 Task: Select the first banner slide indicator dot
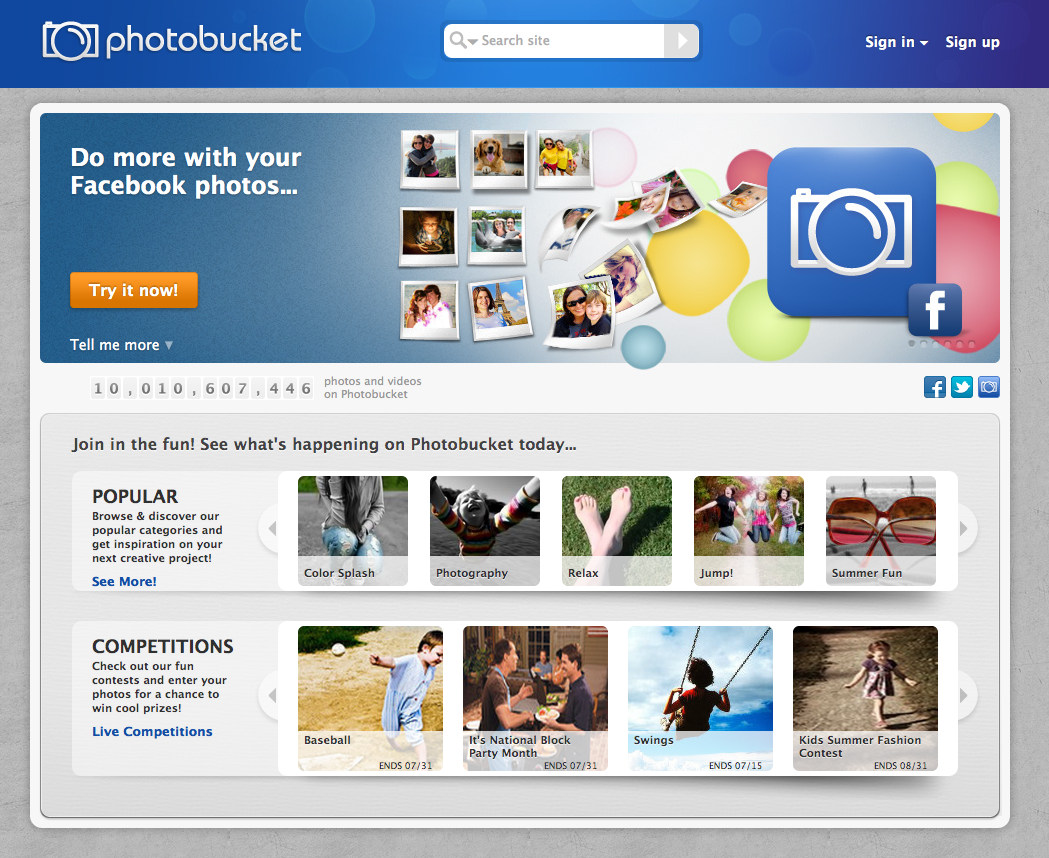click(911, 344)
